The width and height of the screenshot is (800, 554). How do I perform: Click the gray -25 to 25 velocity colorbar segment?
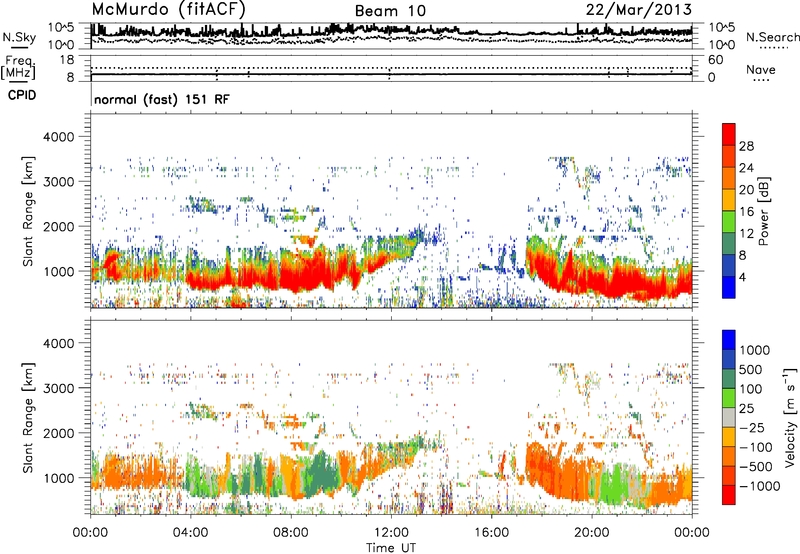pyautogui.click(x=729, y=418)
